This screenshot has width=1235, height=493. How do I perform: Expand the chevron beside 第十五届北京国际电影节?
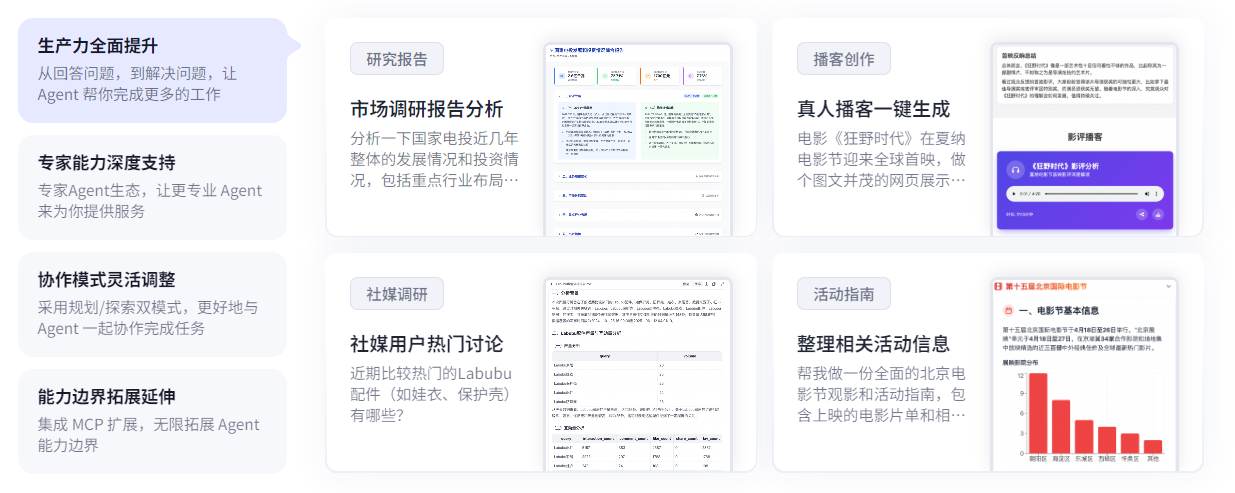click(1168, 286)
